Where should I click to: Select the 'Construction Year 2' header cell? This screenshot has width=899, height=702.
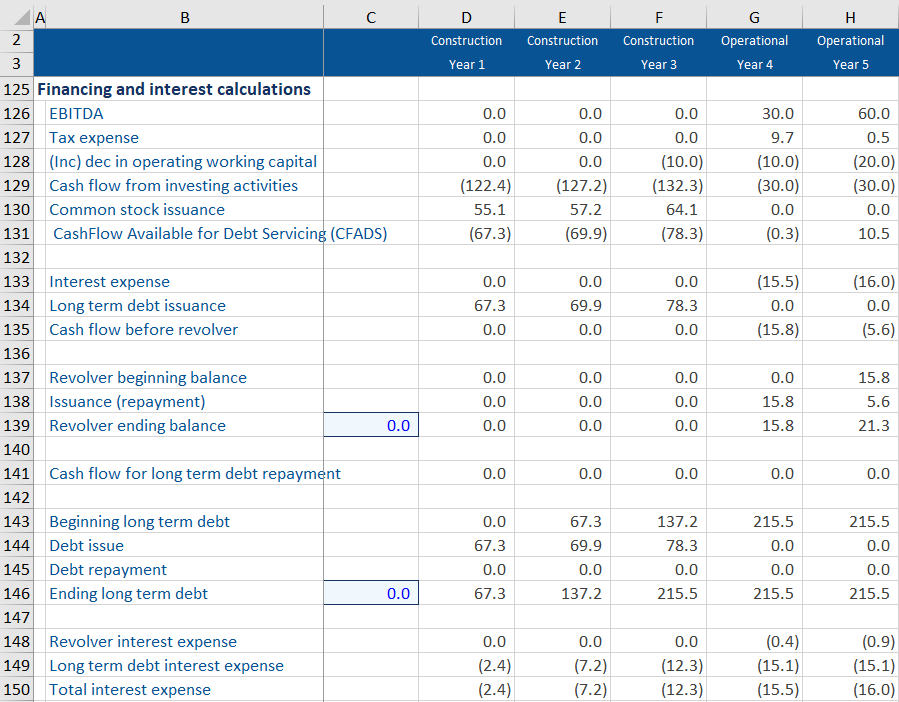[562, 53]
